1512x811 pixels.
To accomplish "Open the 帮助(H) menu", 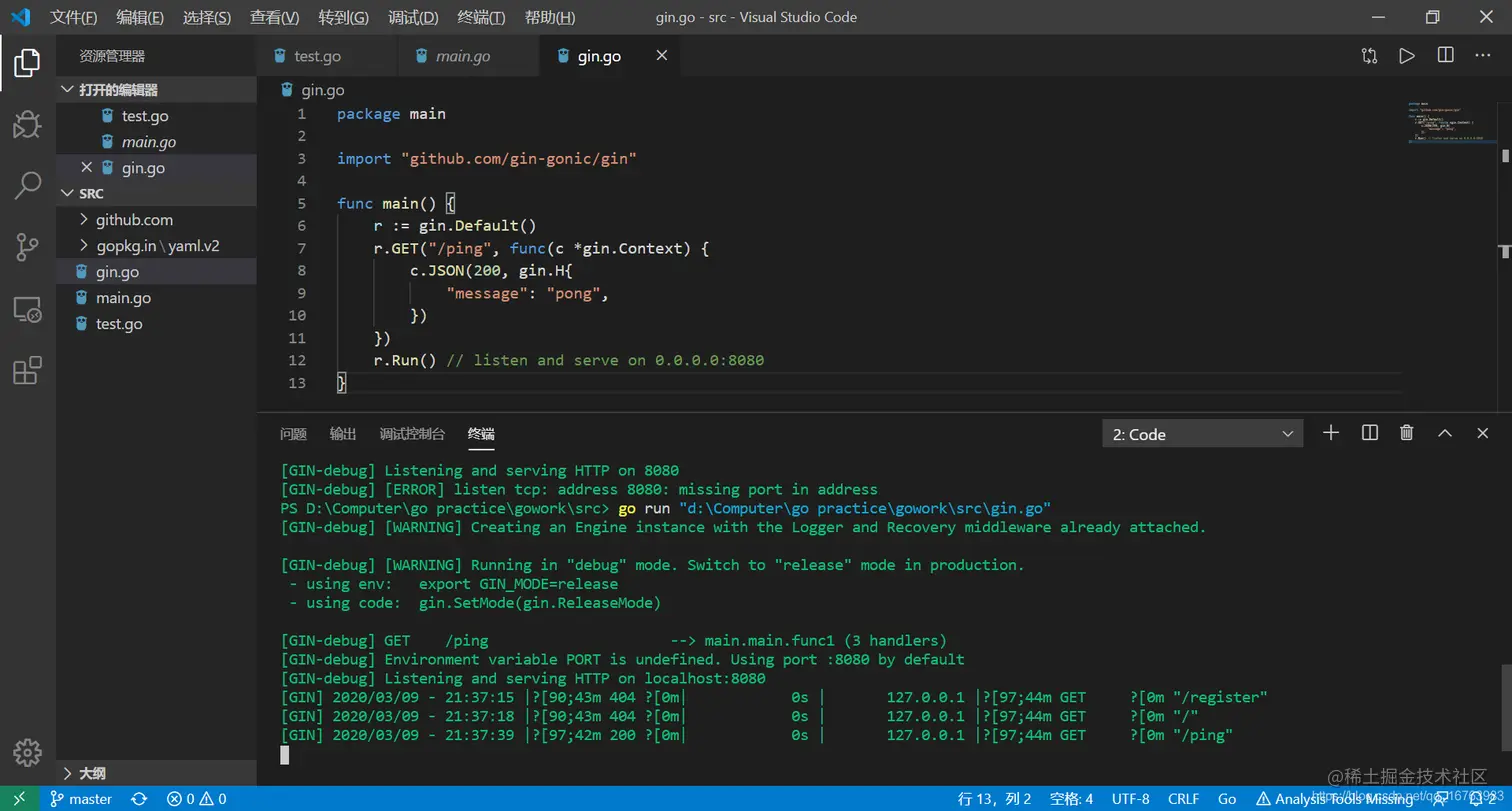I will coord(550,17).
